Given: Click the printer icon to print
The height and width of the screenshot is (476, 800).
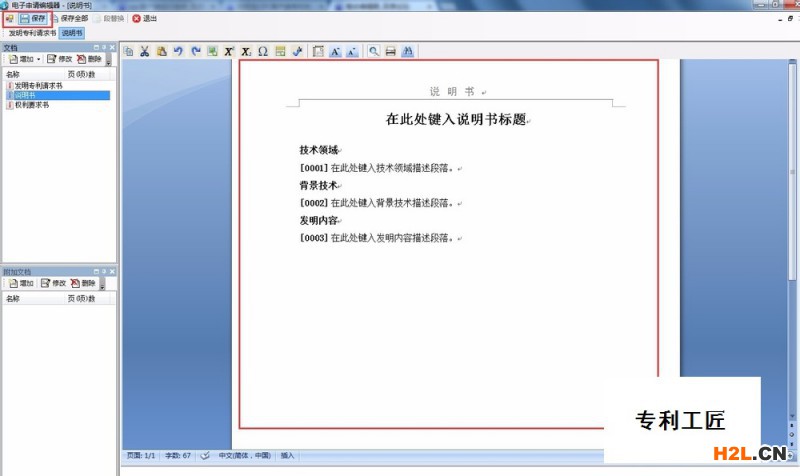Looking at the screenshot, I should 391,51.
